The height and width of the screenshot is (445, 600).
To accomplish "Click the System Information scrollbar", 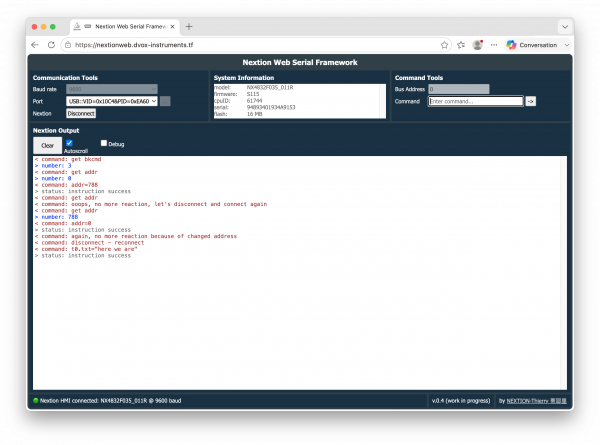I will click(383, 101).
